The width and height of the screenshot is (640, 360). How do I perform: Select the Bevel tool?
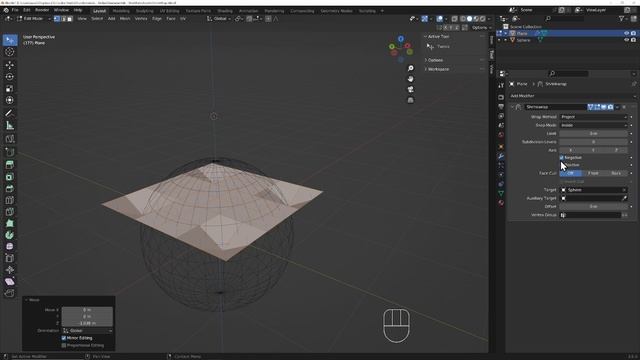(x=10, y=189)
